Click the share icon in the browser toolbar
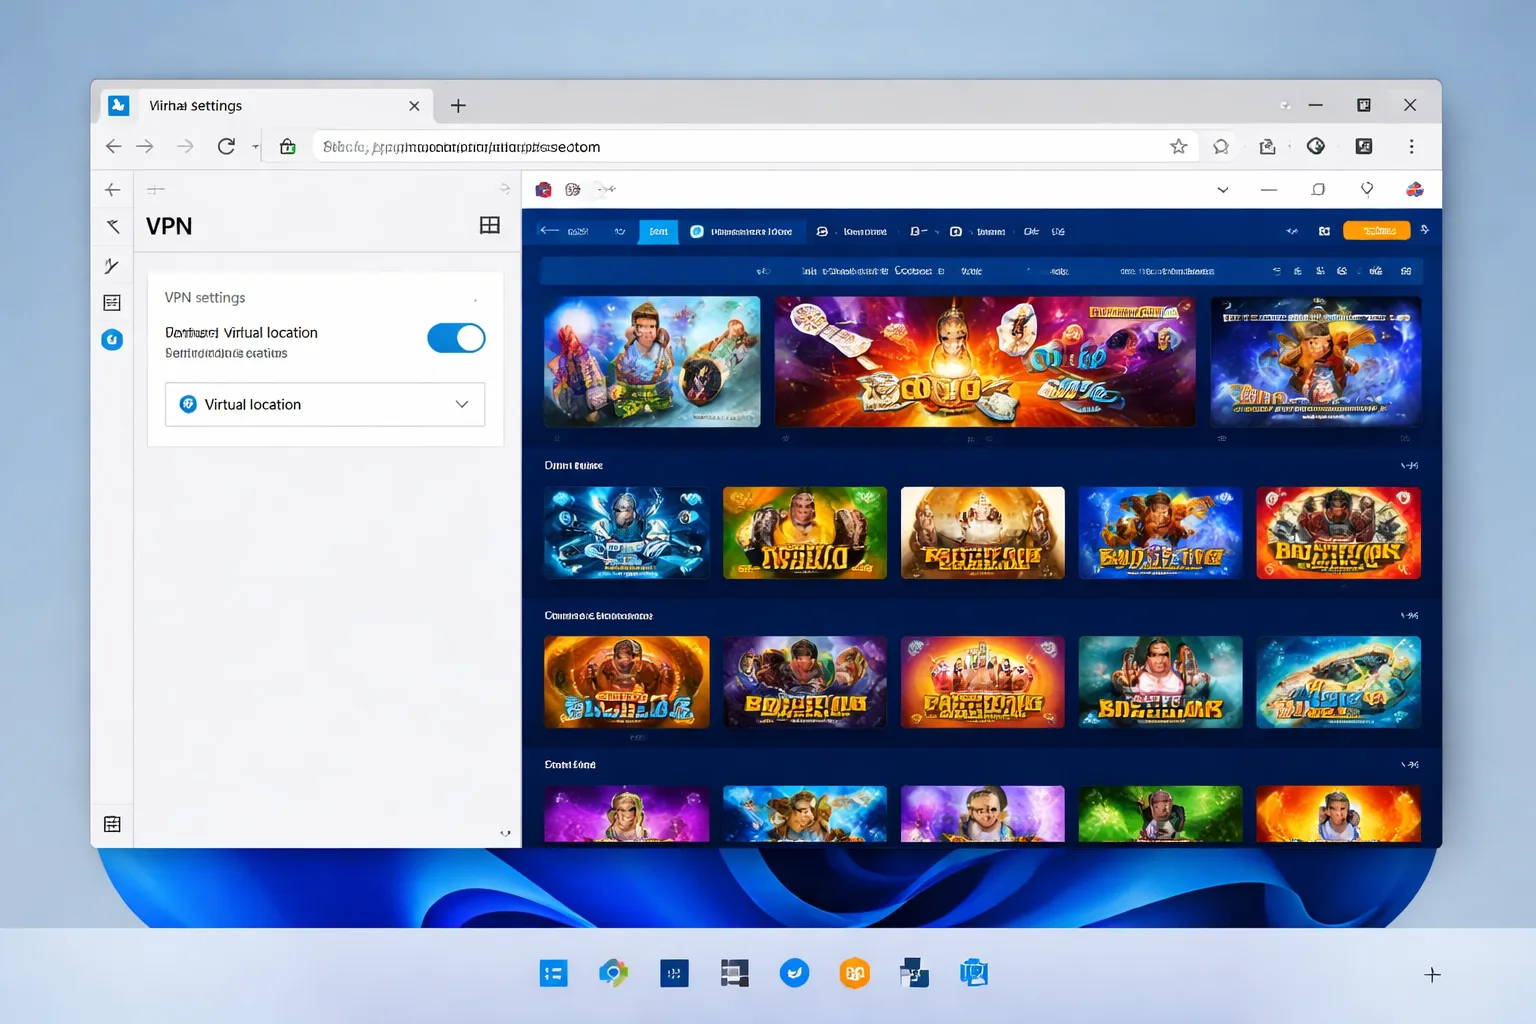The width and height of the screenshot is (1536, 1024). [x=1267, y=147]
